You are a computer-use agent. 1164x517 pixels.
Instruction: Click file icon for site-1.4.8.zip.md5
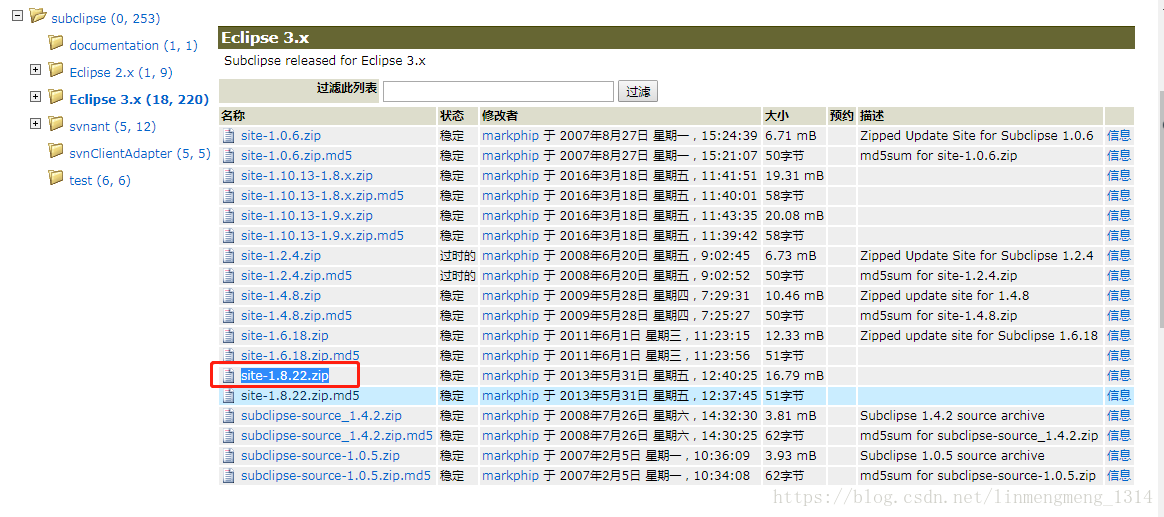[x=229, y=316]
